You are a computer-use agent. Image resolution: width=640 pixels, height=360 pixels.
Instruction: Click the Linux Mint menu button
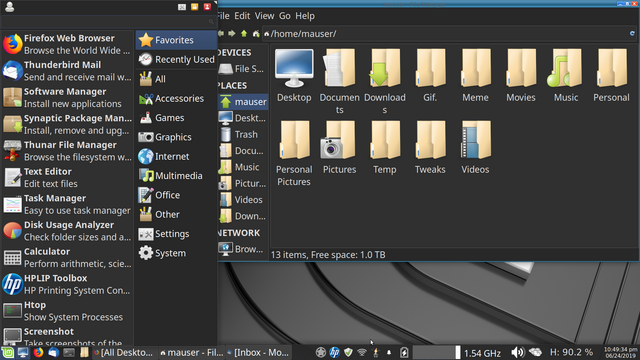click(x=8, y=352)
